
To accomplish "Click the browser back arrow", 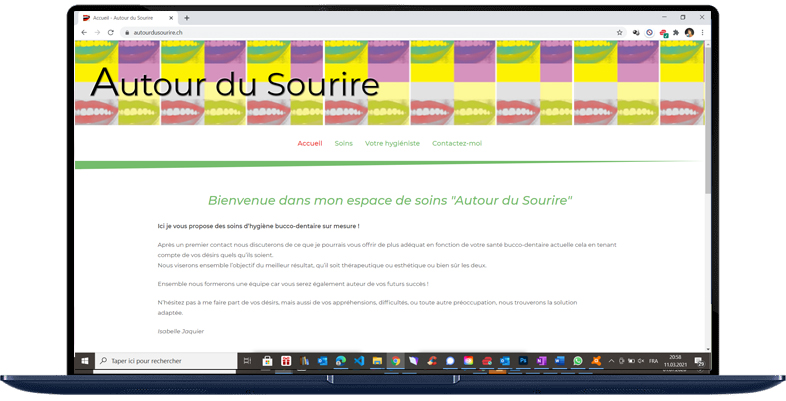I will (x=84, y=32).
